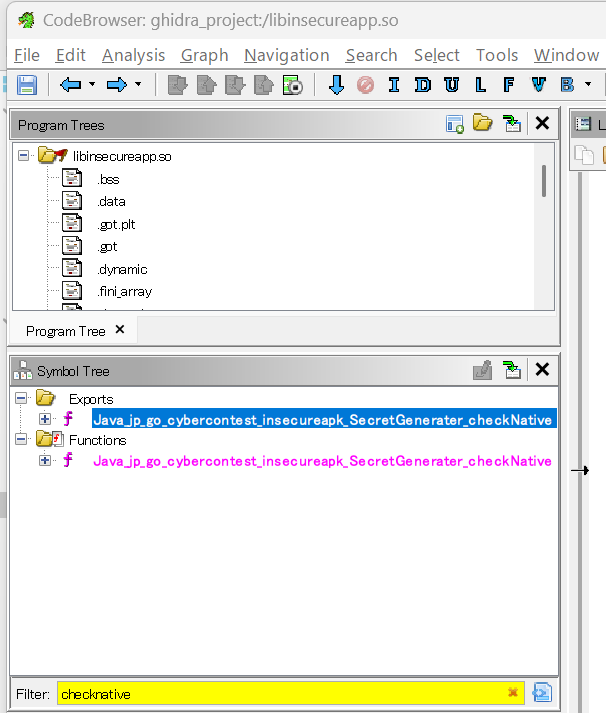Select the Exports folder

[91, 399]
